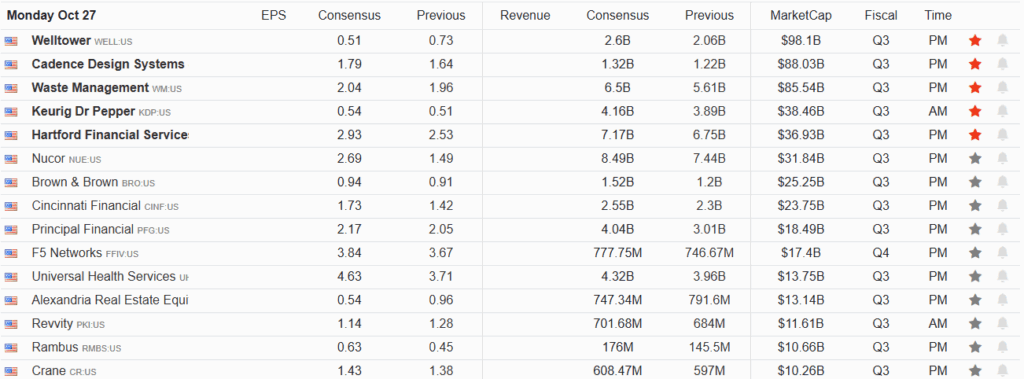1024x379 pixels.
Task: Click the grey star for F5 Networks
Action: click(x=975, y=252)
